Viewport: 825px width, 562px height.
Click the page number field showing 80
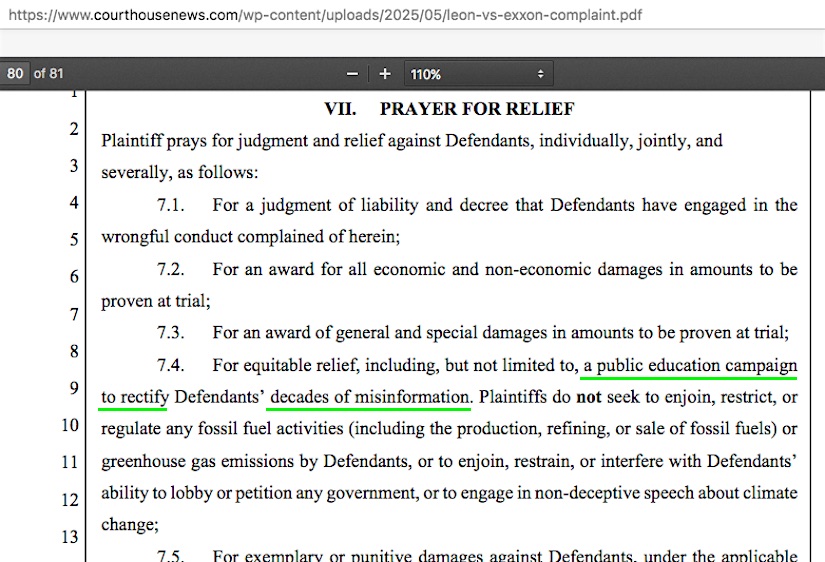(15, 74)
